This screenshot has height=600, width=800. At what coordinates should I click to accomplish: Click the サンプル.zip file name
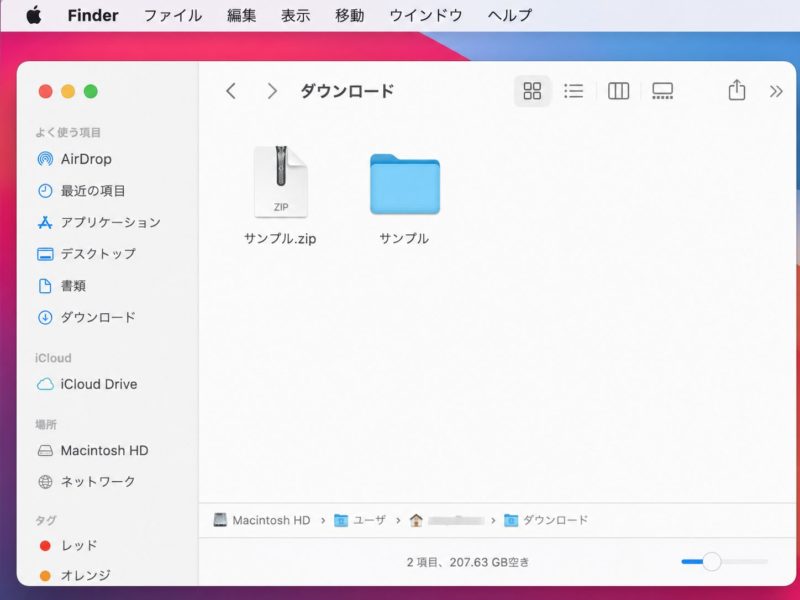point(280,238)
